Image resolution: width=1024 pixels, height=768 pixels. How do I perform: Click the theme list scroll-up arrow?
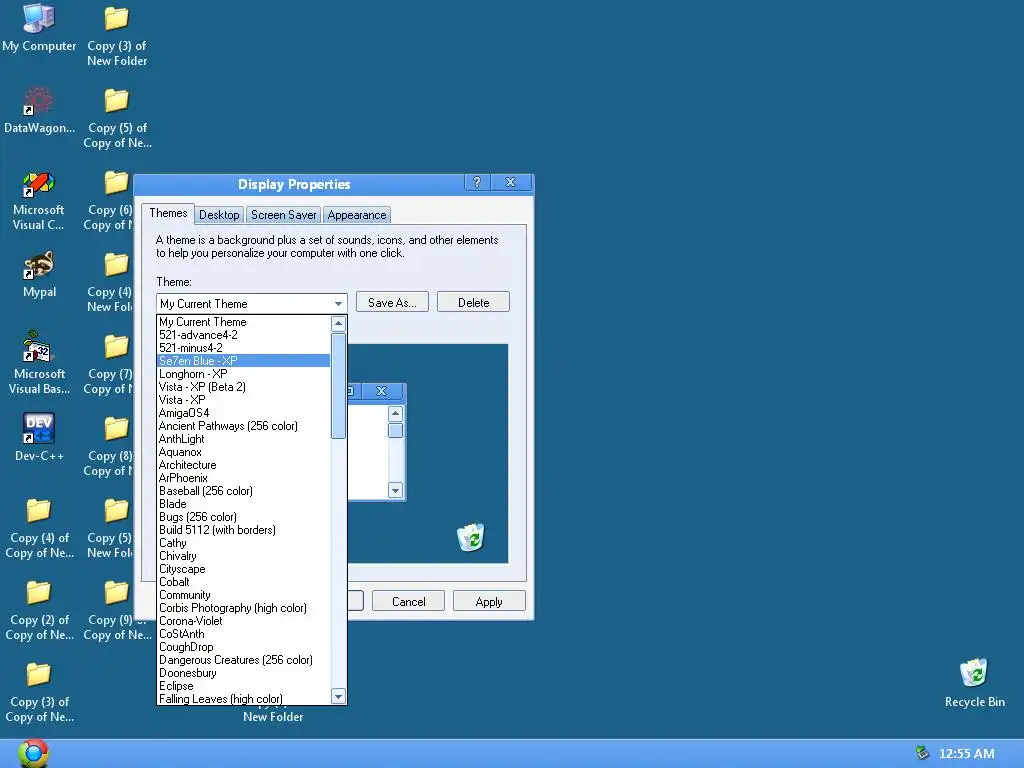tap(338, 323)
